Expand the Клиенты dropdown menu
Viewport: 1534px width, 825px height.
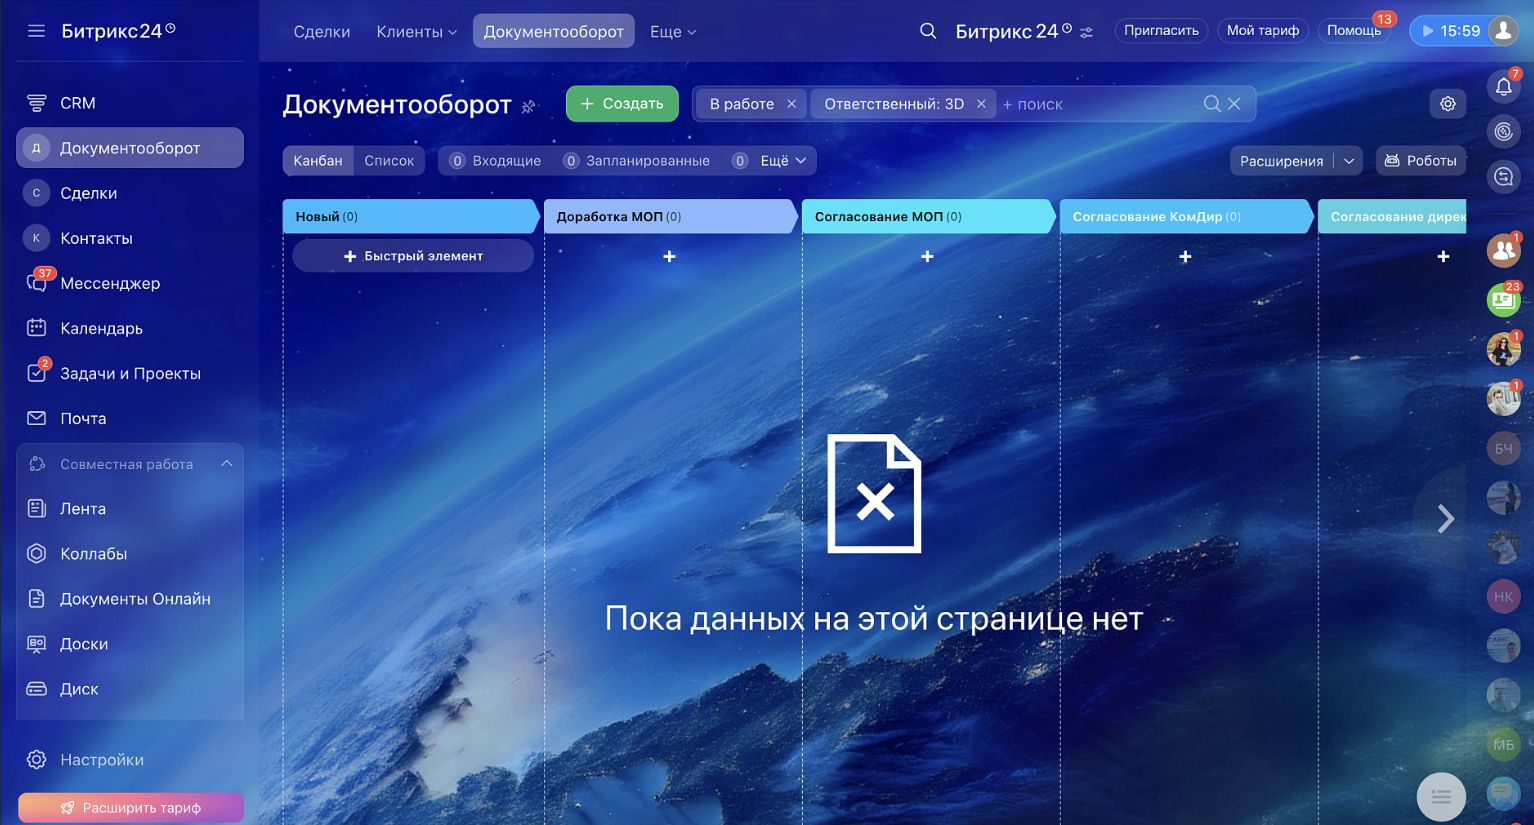pyautogui.click(x=416, y=32)
